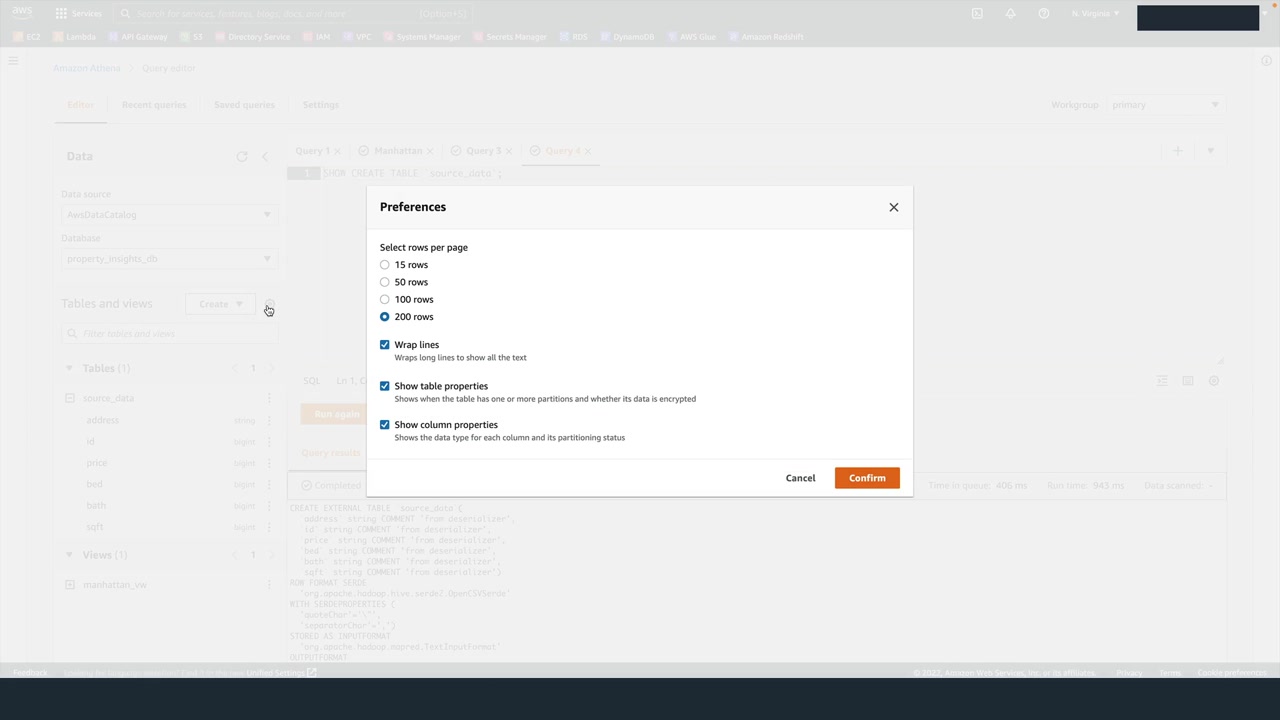This screenshot has width=1280, height=720.
Task: Select the 100 rows radio option
Action: 385,299
